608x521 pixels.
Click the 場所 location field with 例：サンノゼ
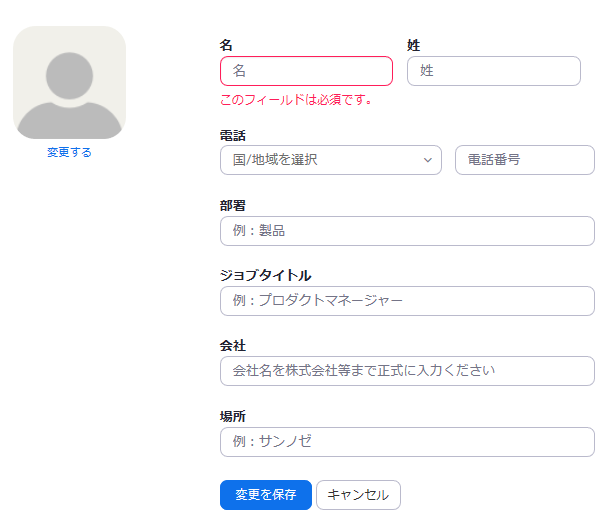tap(407, 442)
